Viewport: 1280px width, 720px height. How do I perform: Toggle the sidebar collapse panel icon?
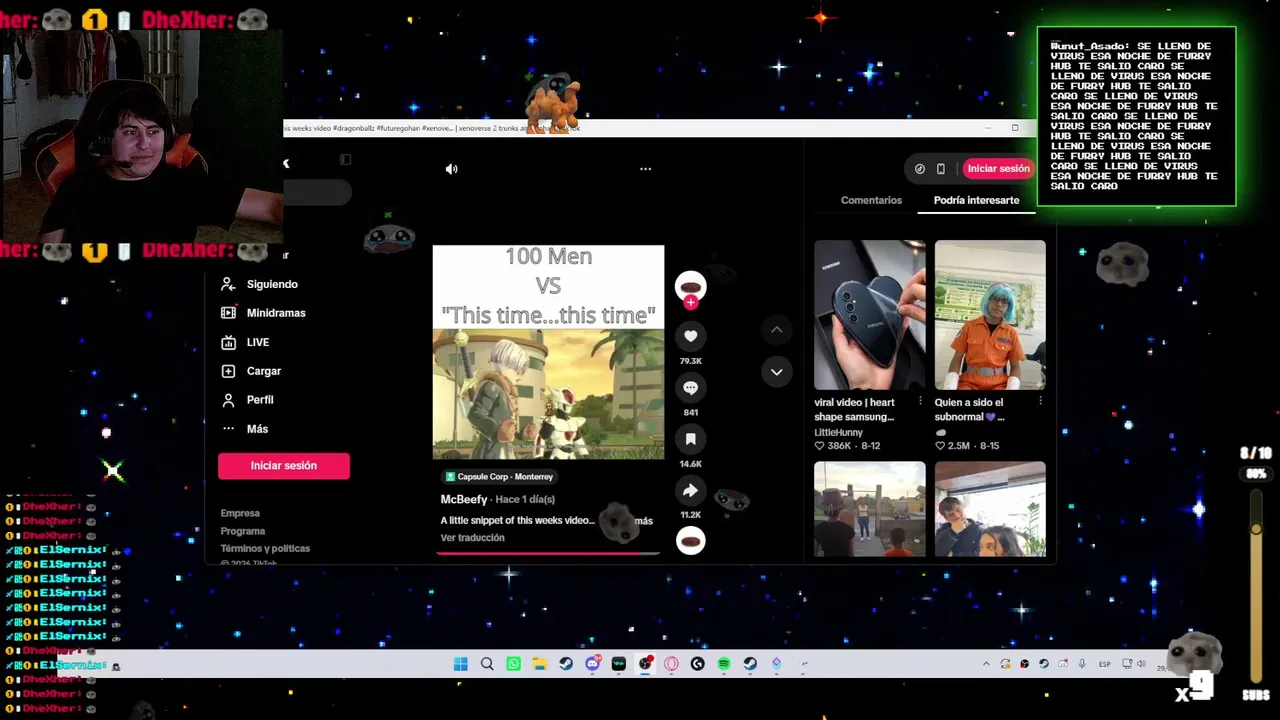click(345, 160)
